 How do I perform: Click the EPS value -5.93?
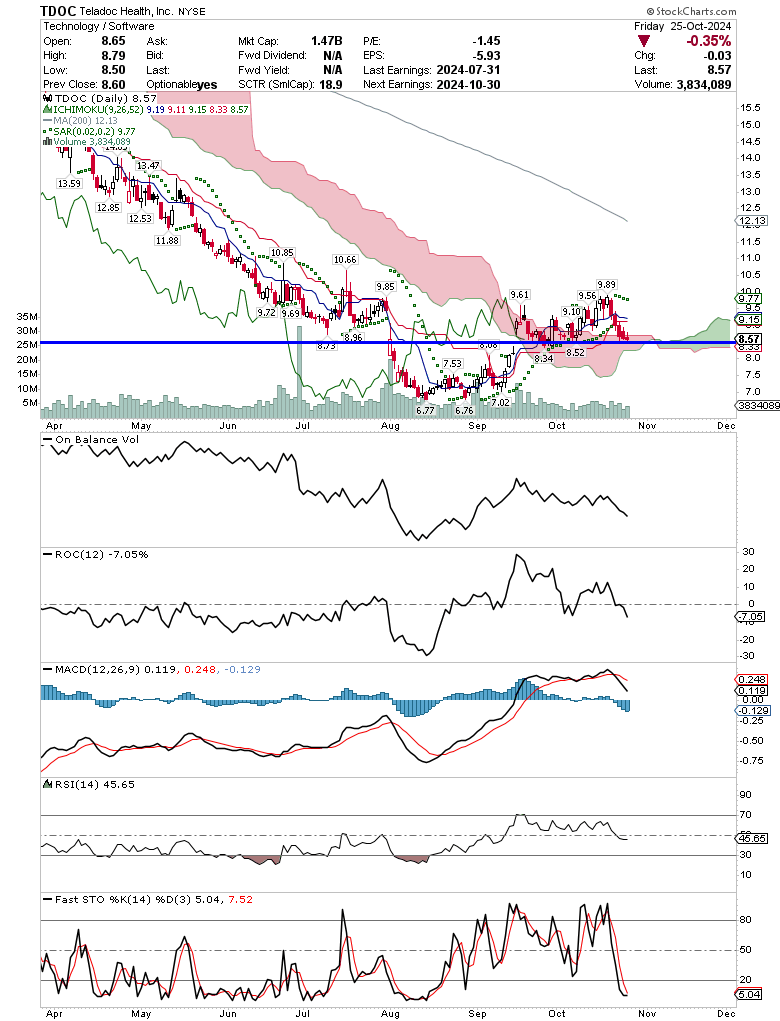click(486, 55)
